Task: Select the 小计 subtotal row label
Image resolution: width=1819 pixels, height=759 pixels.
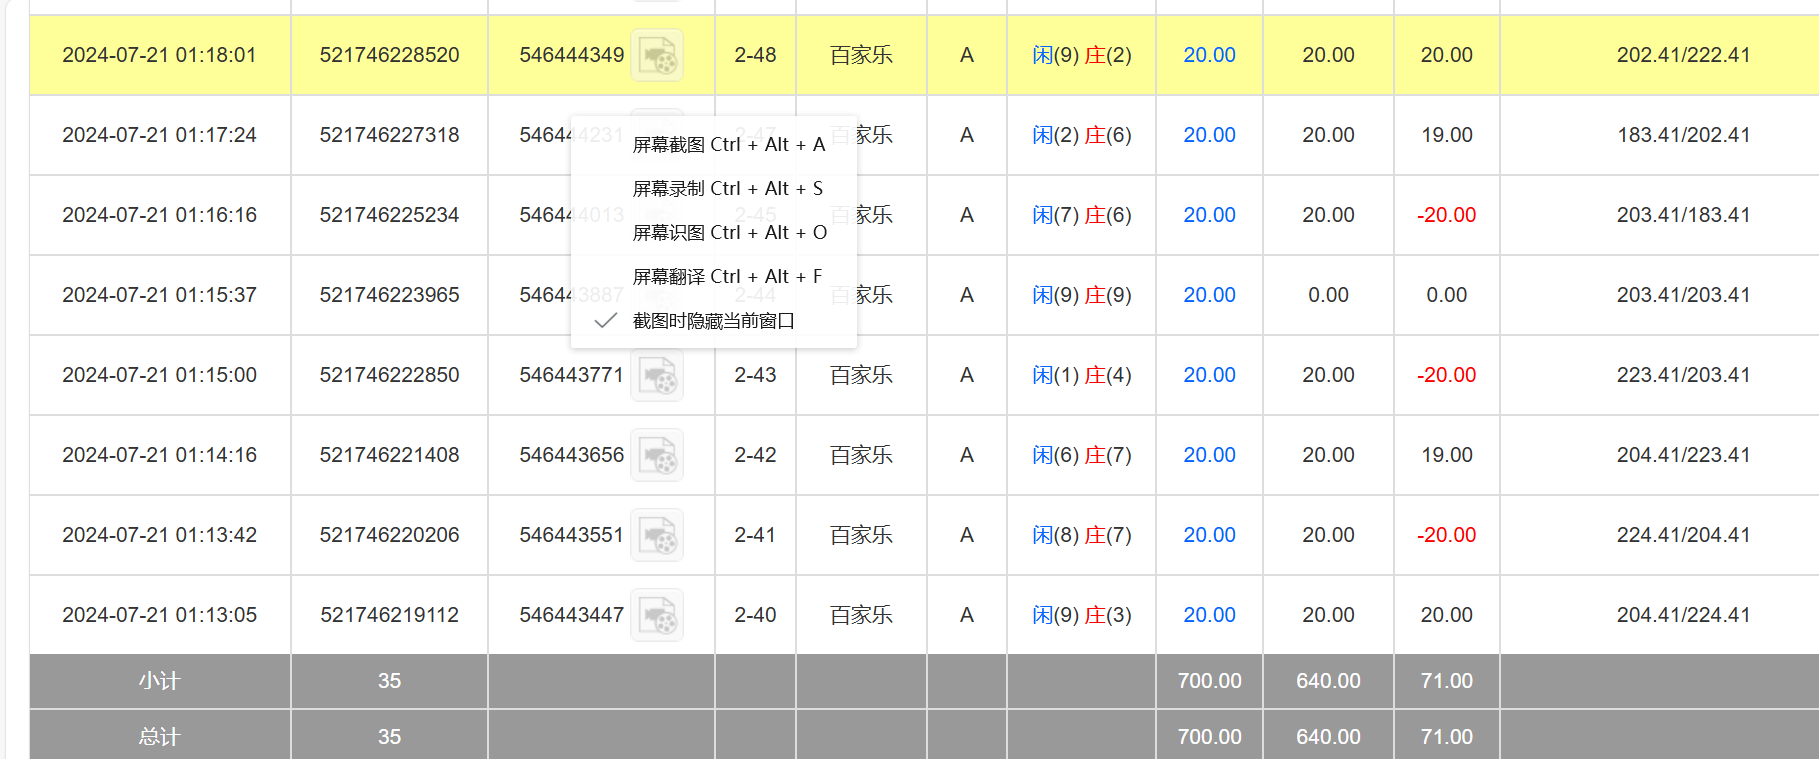Action: (x=159, y=681)
